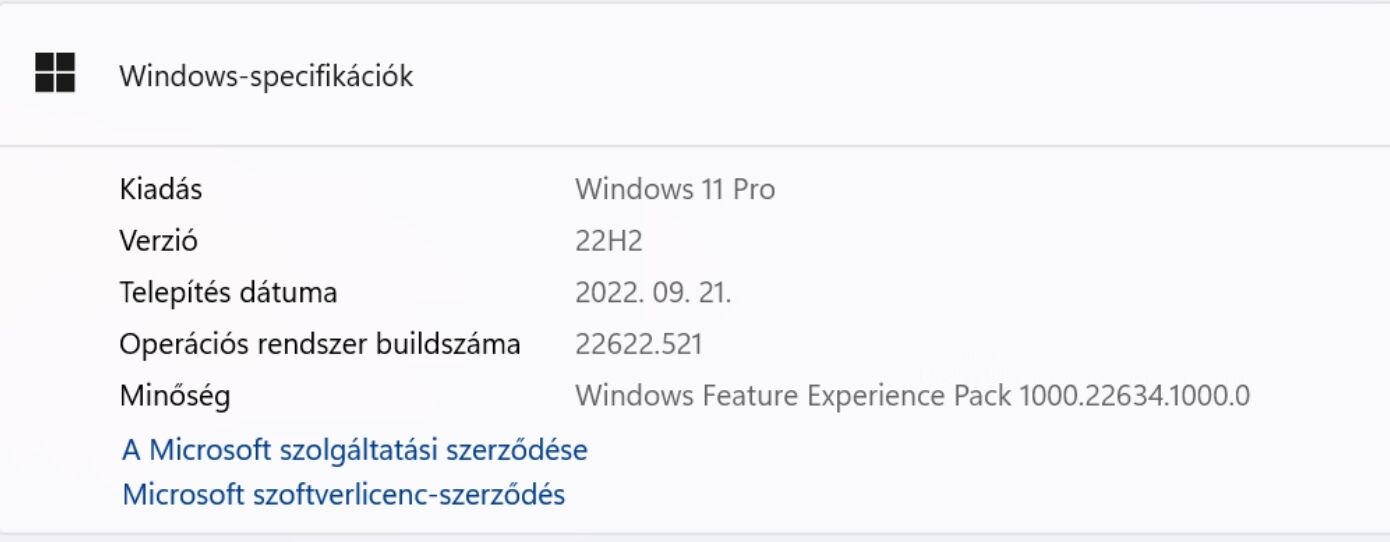
Task: Select the 2022. 09. 21. install date
Action: coord(654,293)
